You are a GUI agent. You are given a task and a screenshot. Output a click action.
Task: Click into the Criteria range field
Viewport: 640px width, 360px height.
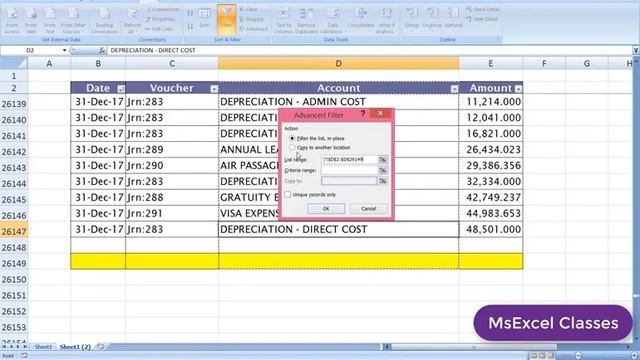349,170
